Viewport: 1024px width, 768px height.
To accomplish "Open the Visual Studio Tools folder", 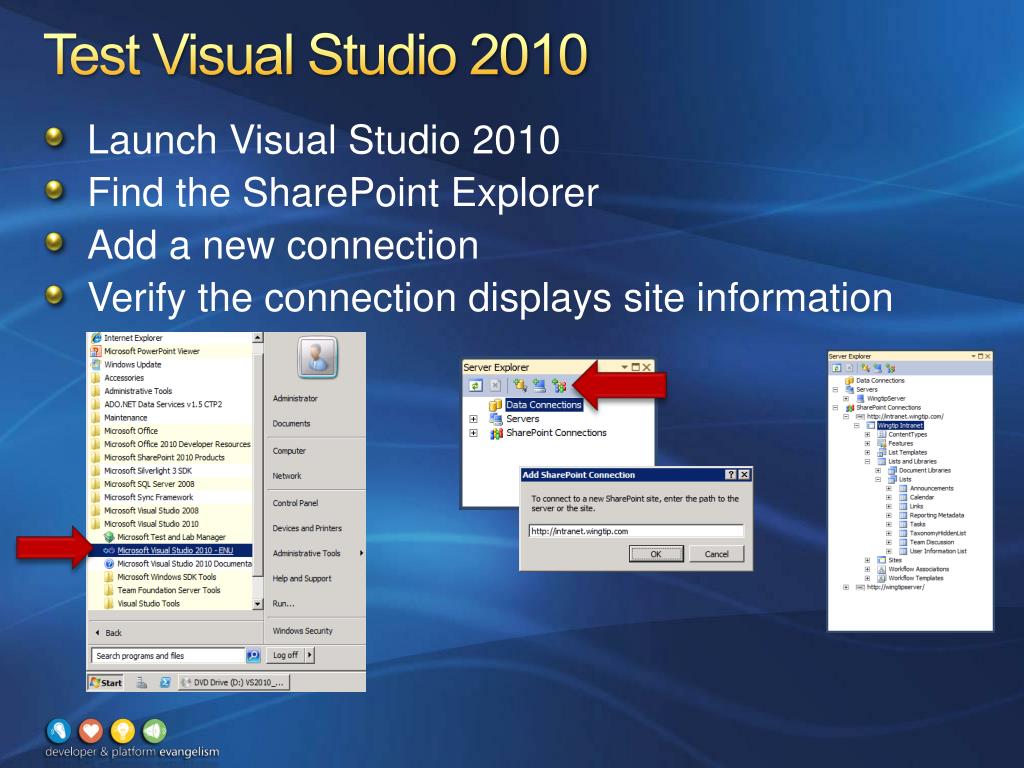I will [142, 603].
